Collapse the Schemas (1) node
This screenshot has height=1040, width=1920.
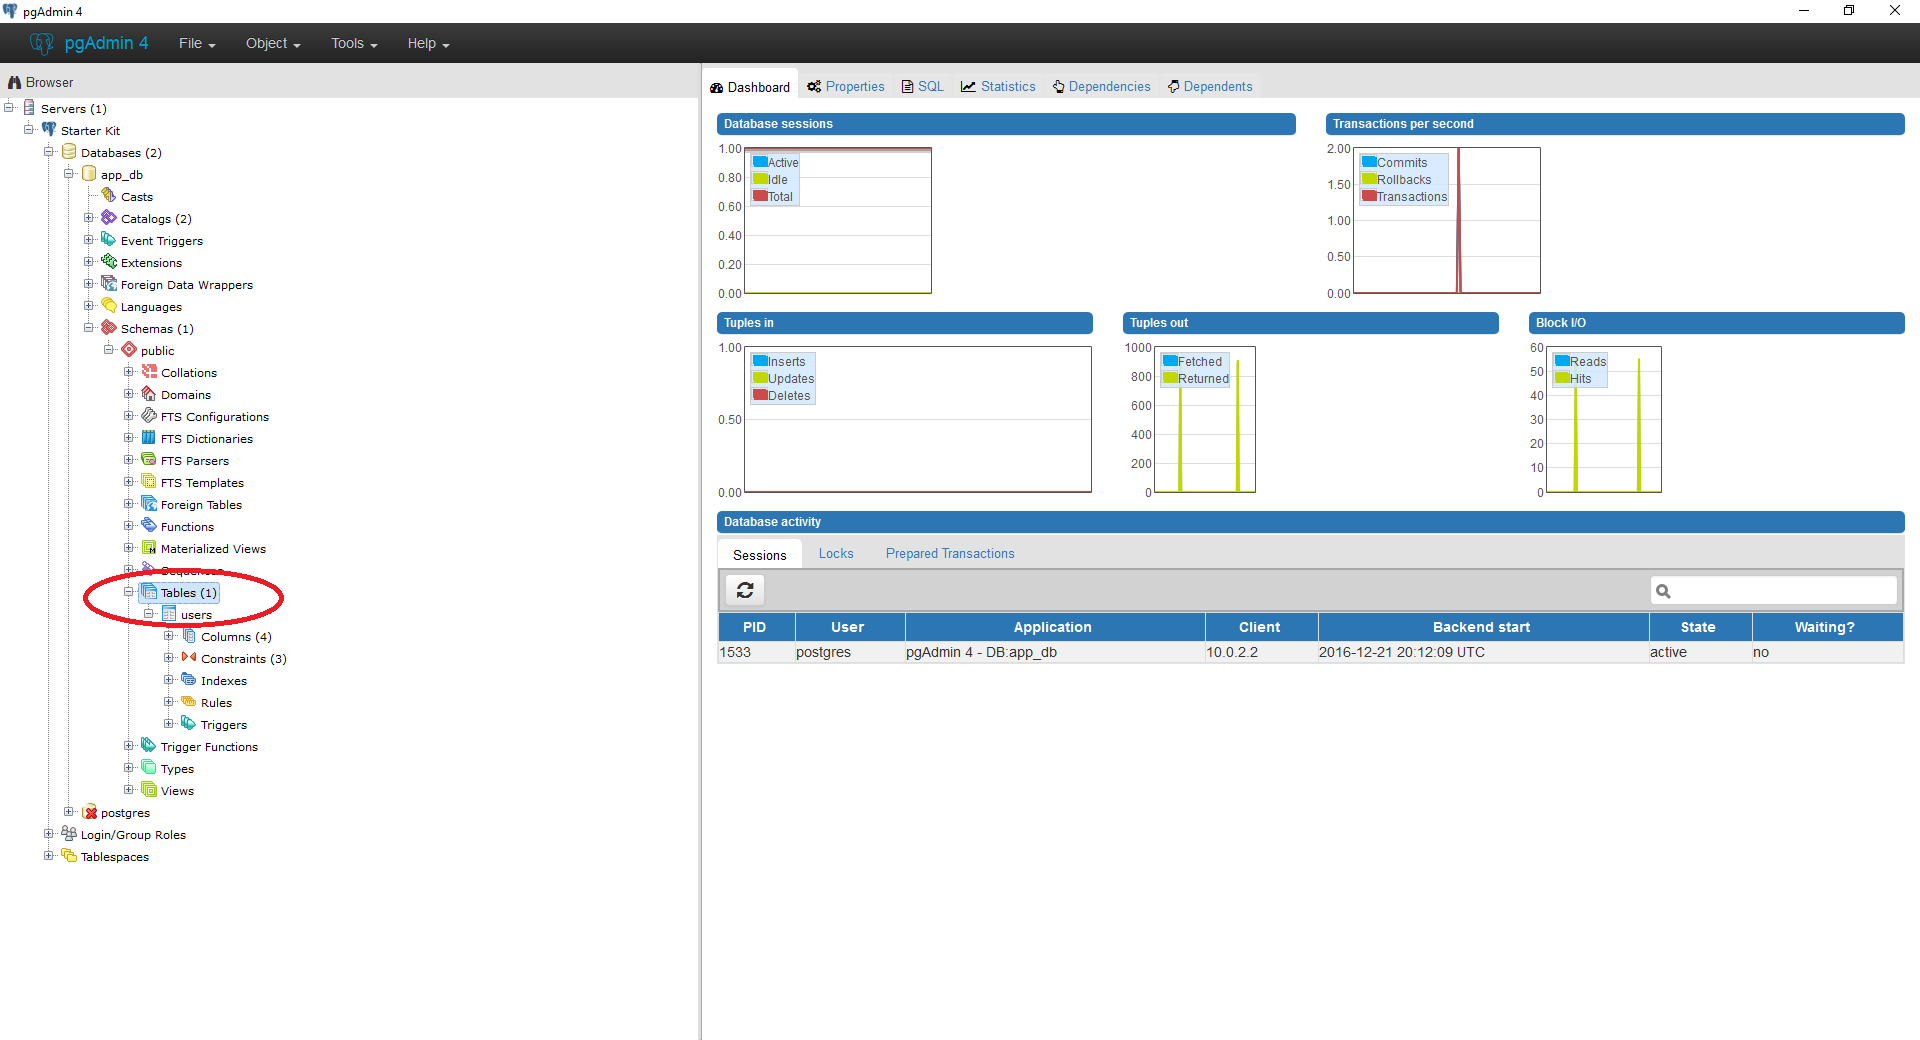tap(89, 328)
